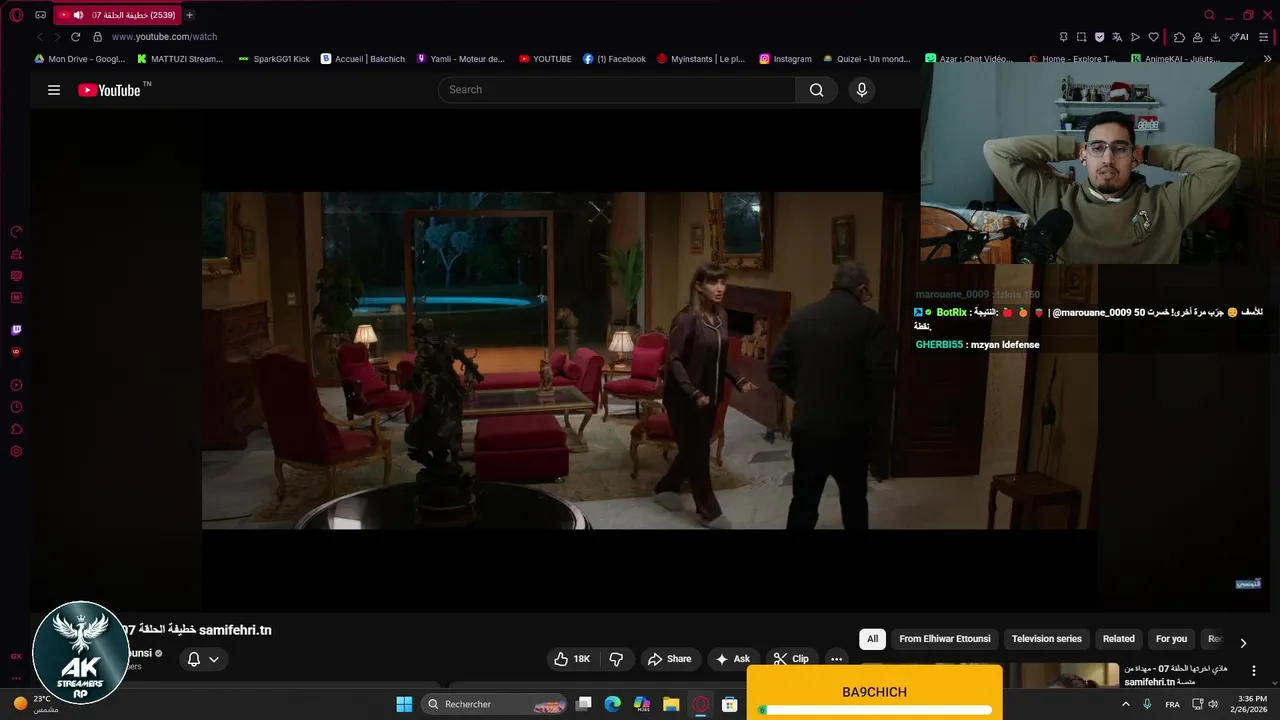1280x720 pixels.
Task: Mute the tab via speaker icon
Action: tap(78, 15)
